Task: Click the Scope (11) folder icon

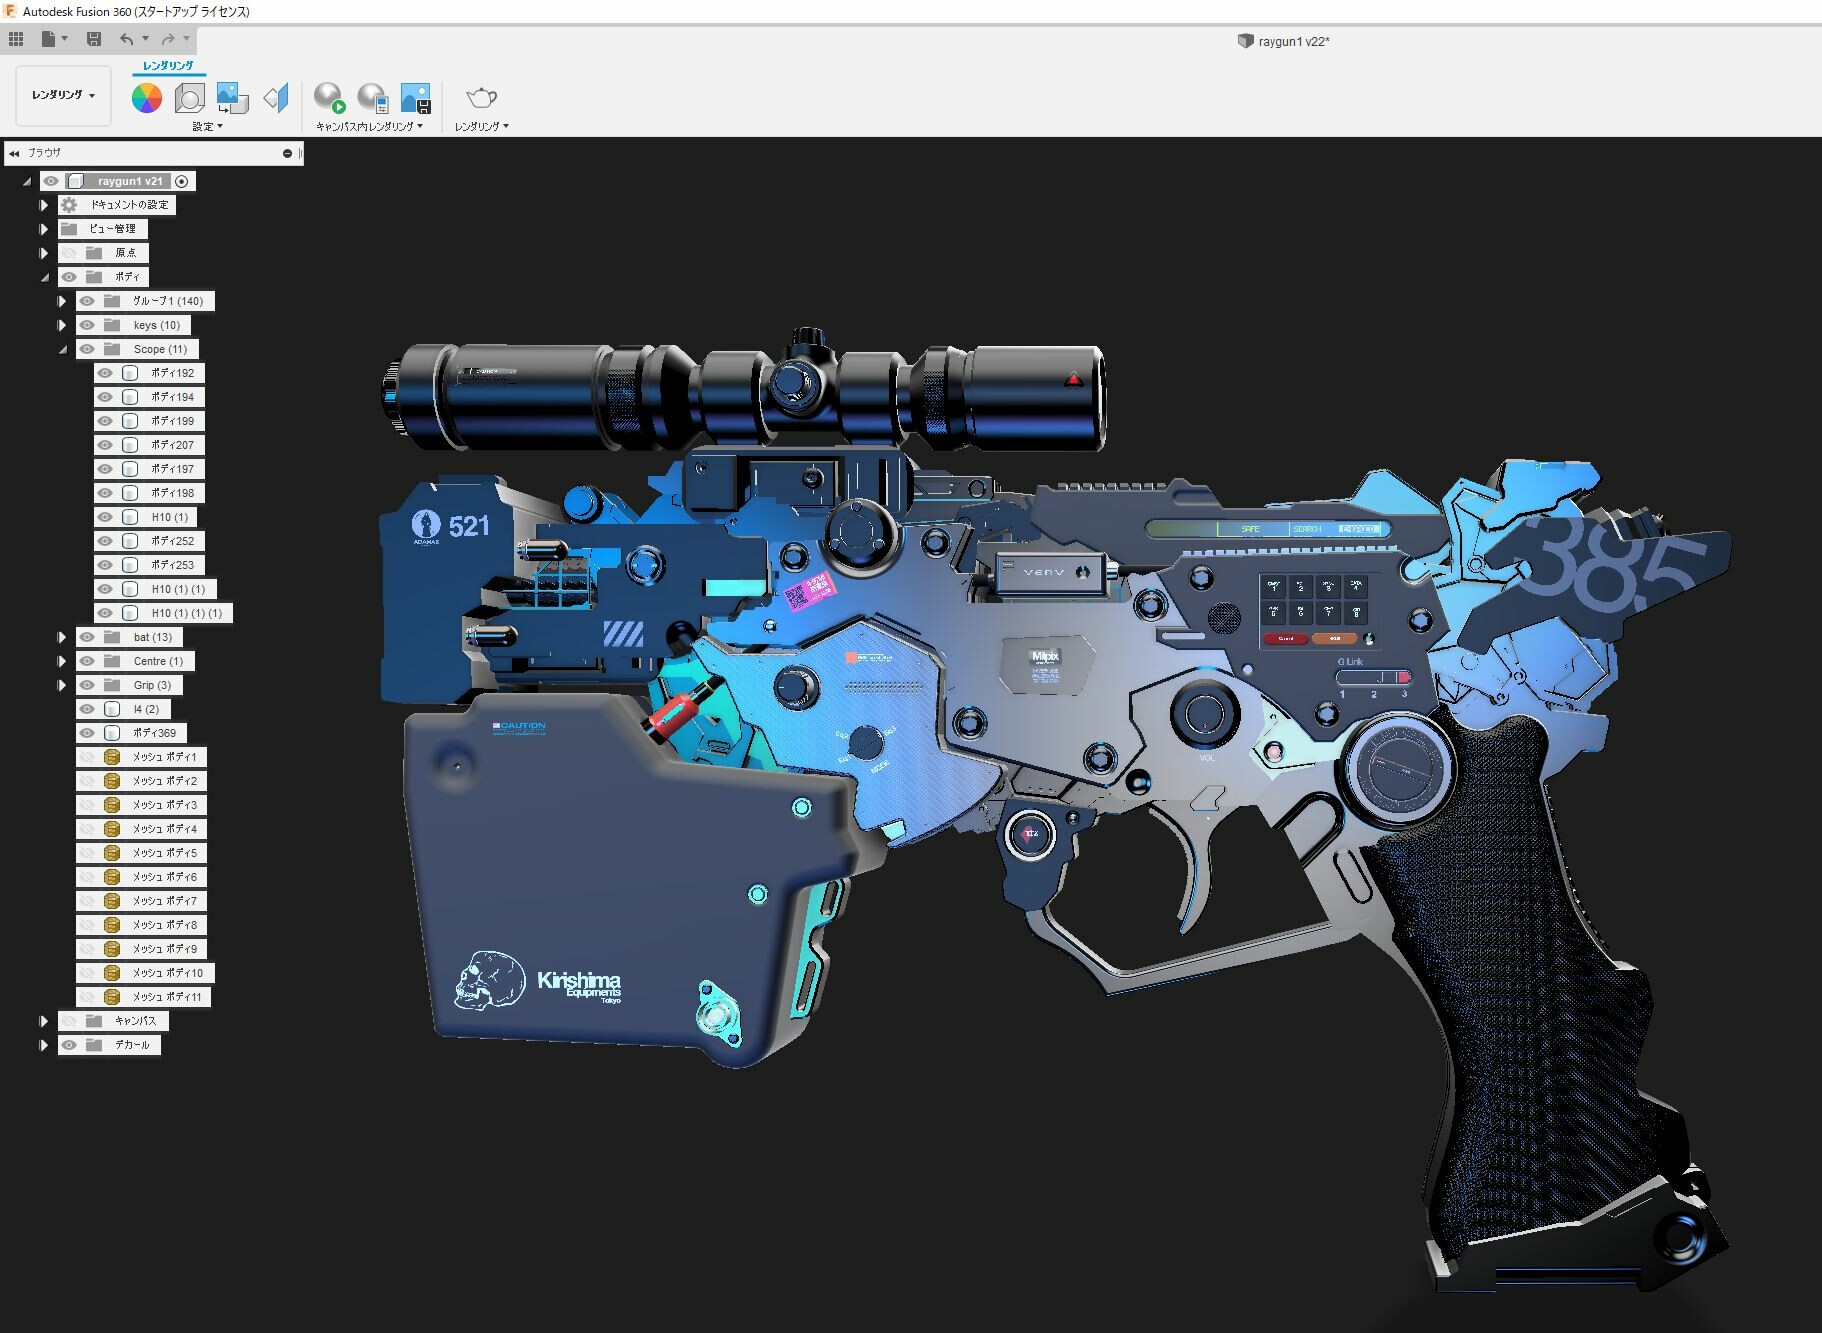Action: click(112, 349)
